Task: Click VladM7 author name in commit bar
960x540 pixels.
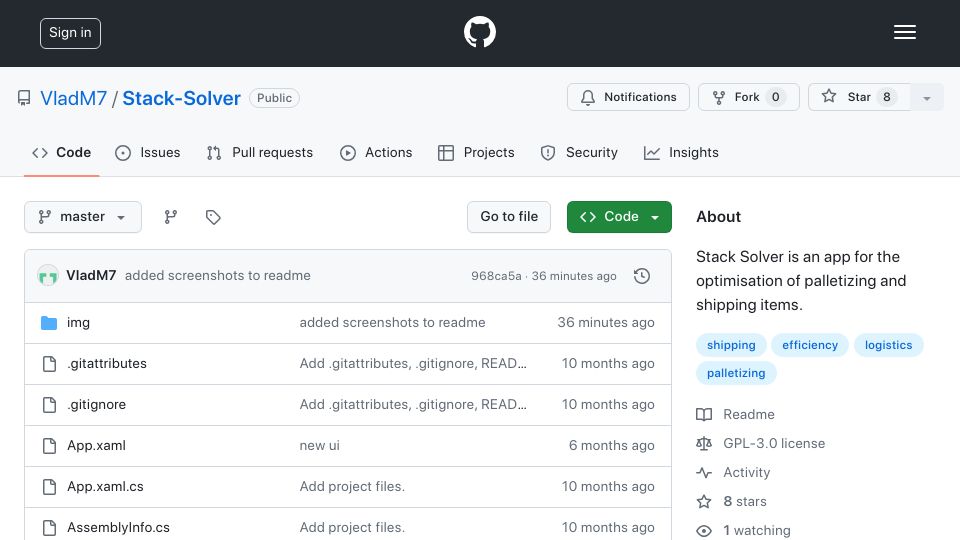Action: click(91, 276)
